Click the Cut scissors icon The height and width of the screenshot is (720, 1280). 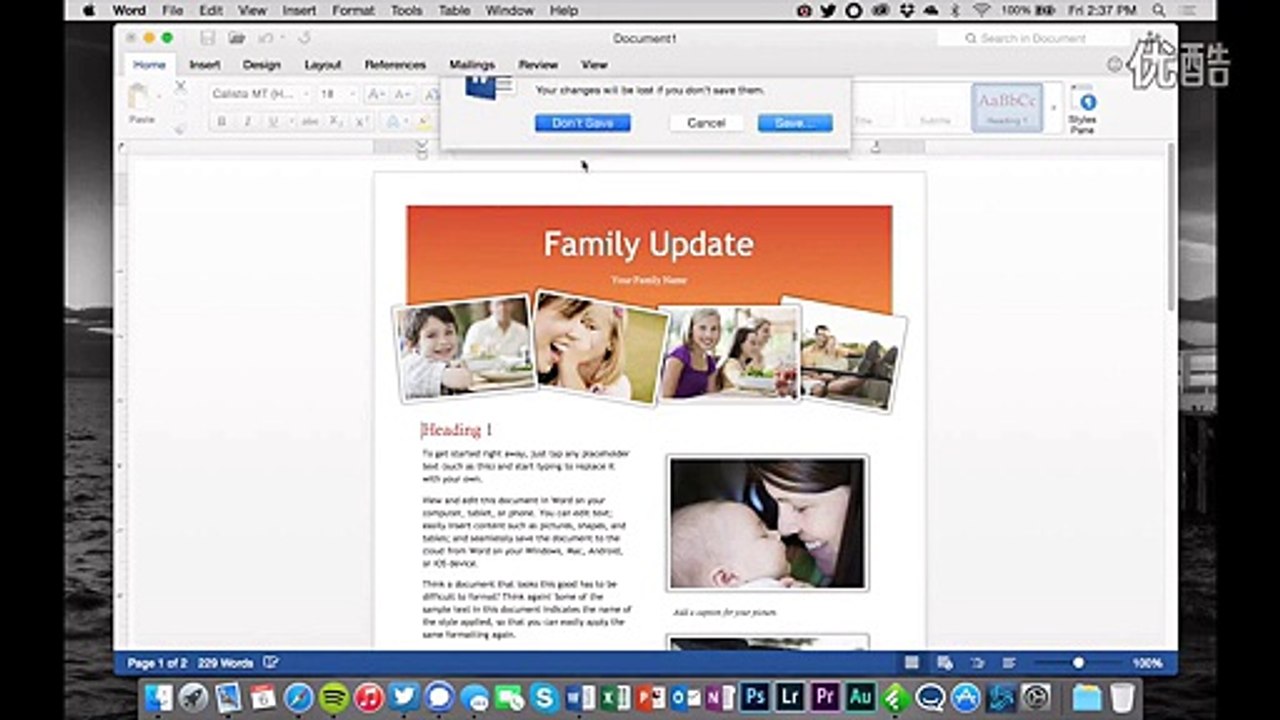tap(180, 87)
